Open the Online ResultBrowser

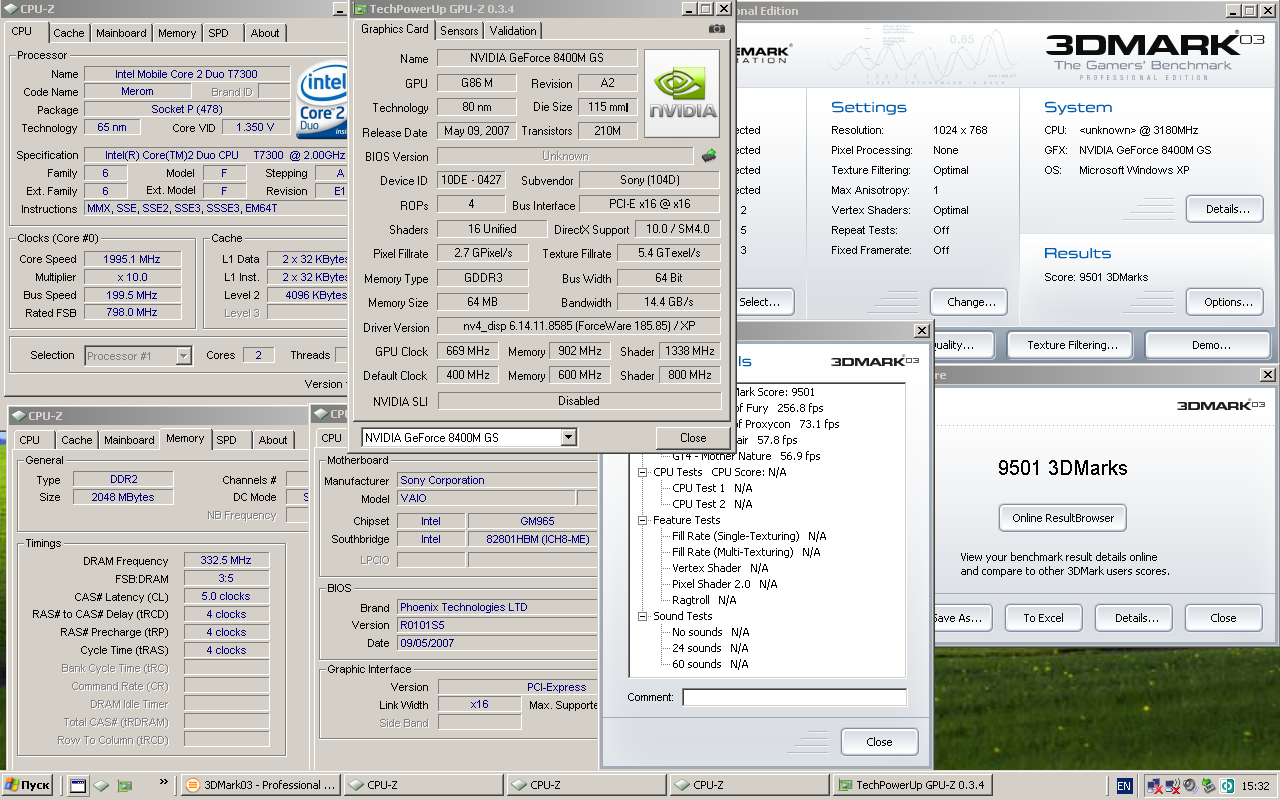[1062, 518]
